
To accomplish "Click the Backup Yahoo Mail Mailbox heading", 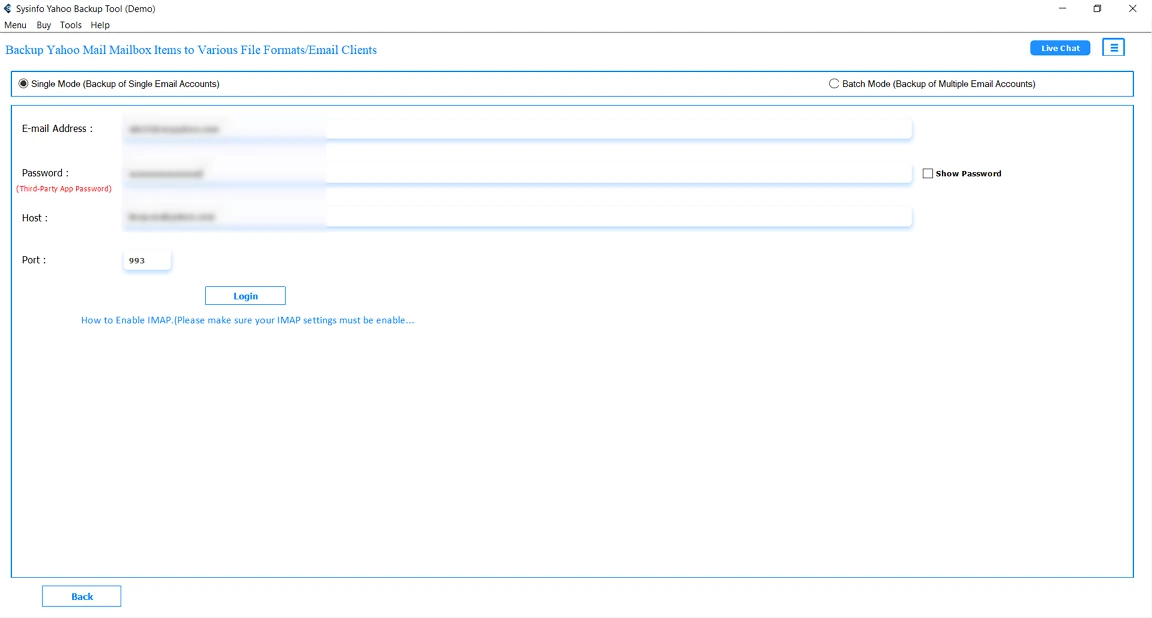I will [x=191, y=50].
